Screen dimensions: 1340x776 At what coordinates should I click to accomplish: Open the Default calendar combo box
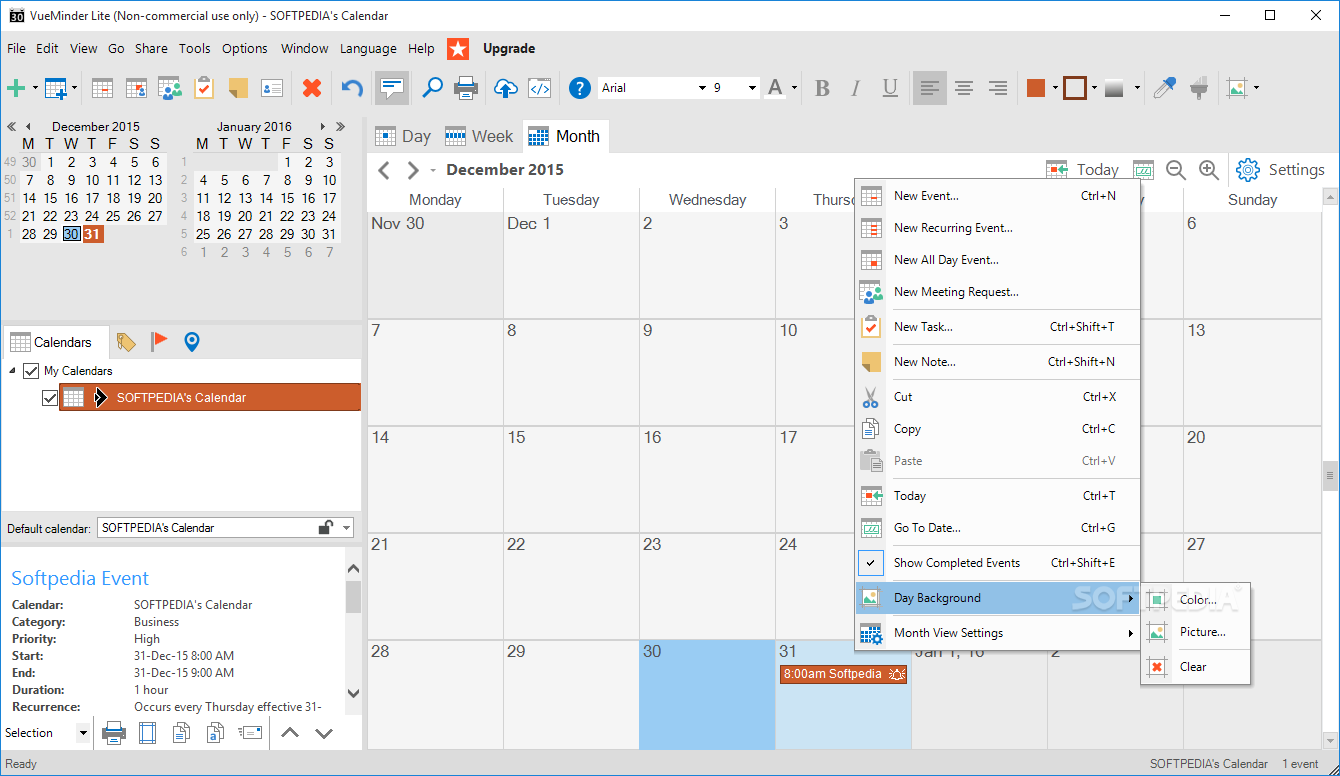pyautogui.click(x=226, y=528)
